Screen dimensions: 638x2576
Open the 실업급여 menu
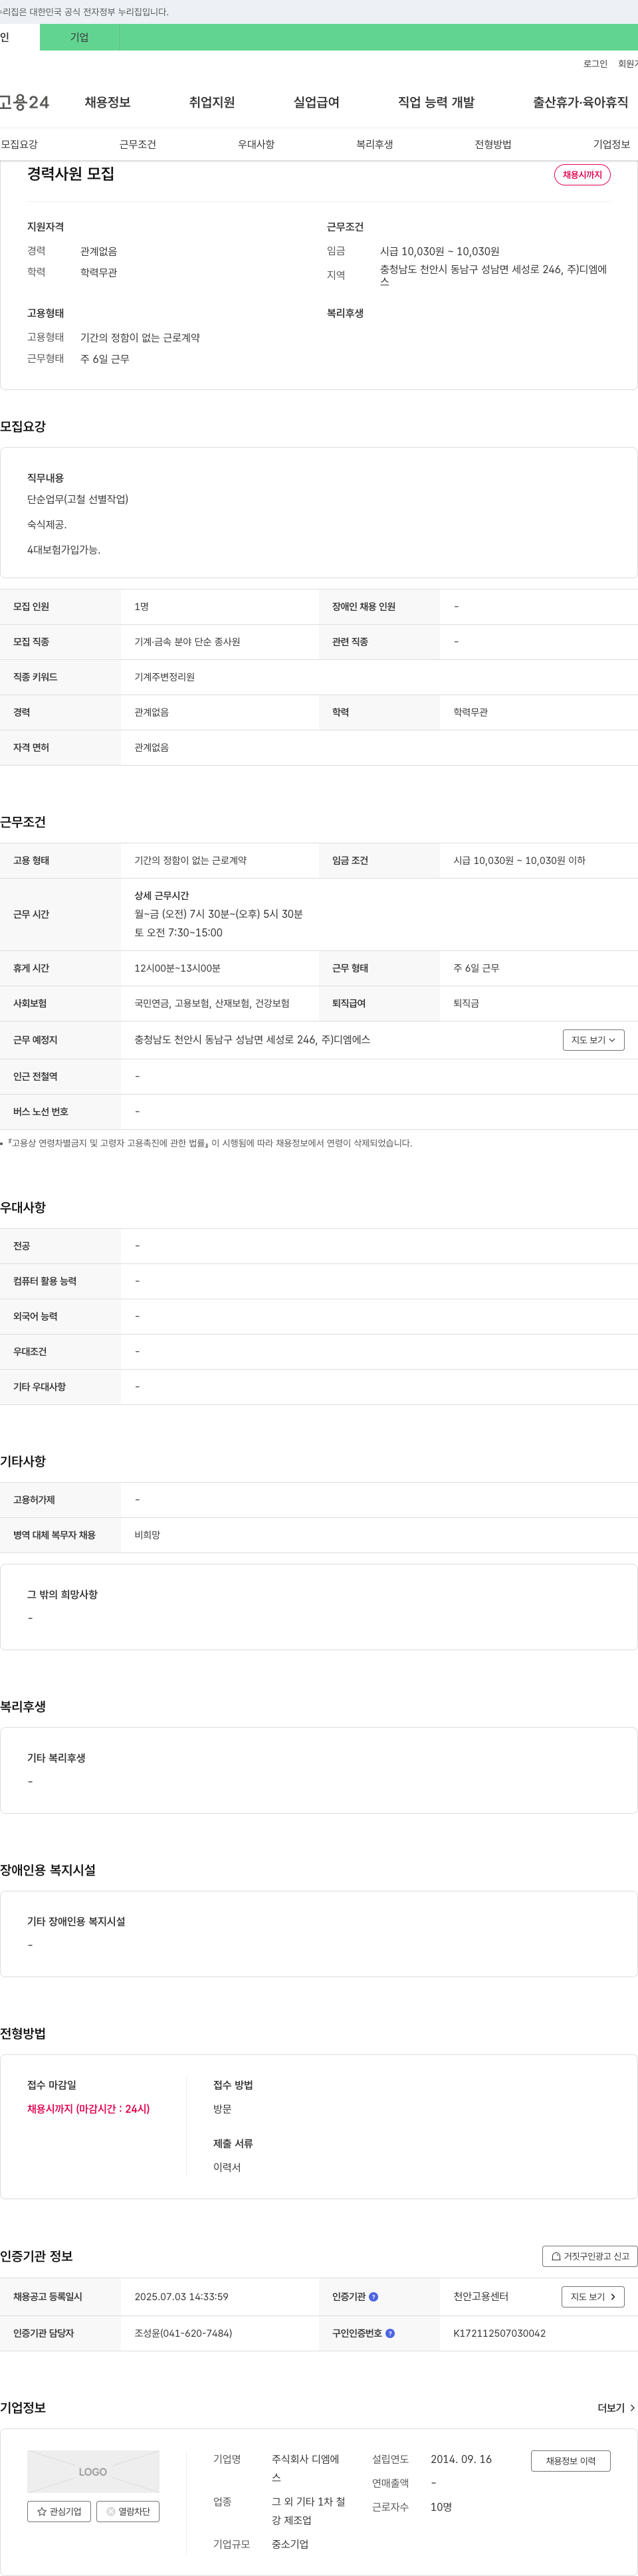316,102
